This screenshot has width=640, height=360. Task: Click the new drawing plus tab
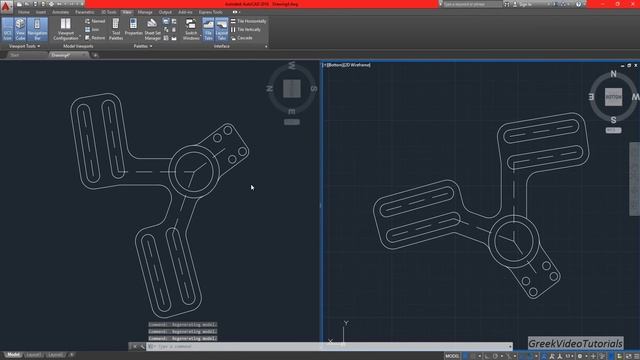[96, 55]
